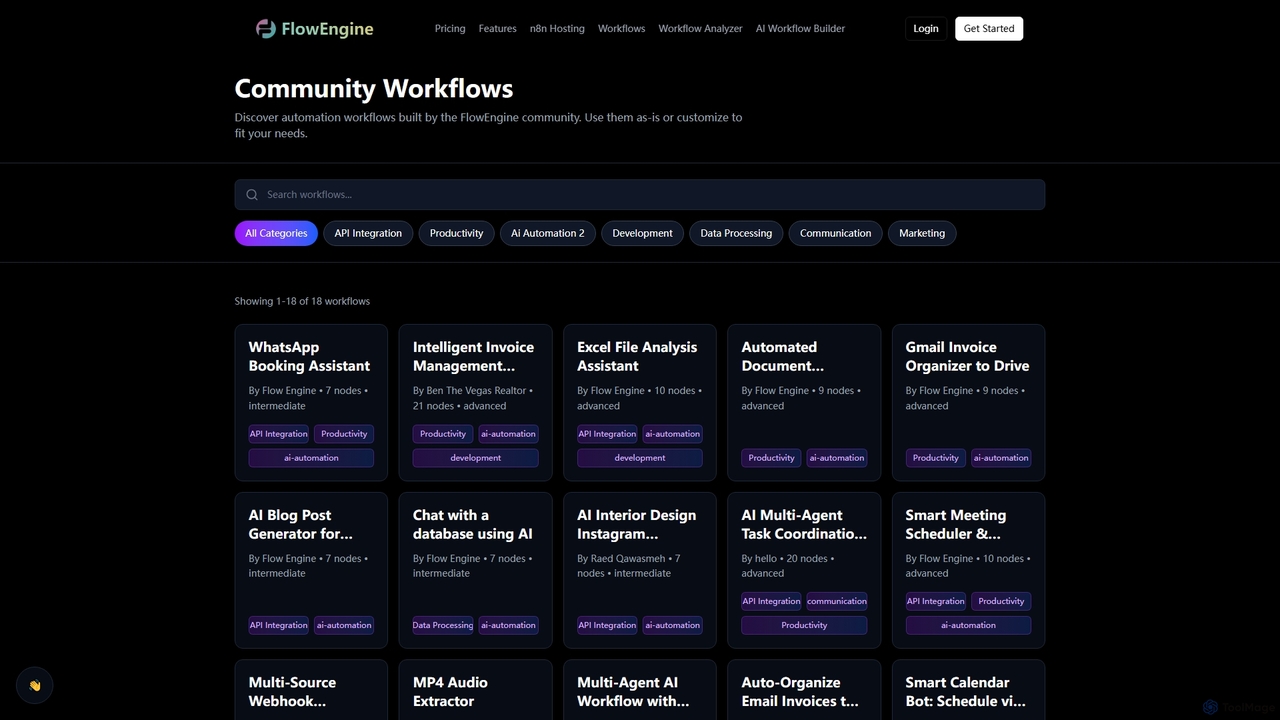Click Data Processing tag on Chat database card
Viewport: 1280px width, 720px height.
point(443,625)
